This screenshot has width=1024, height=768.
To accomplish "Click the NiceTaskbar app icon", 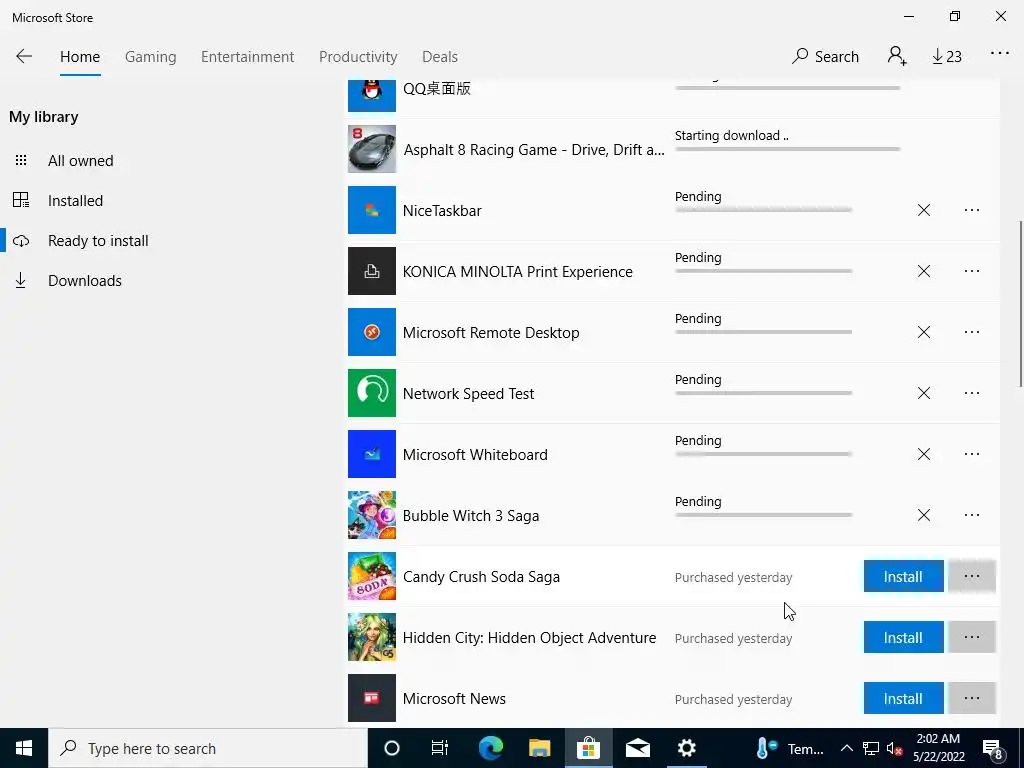I will coord(372,210).
